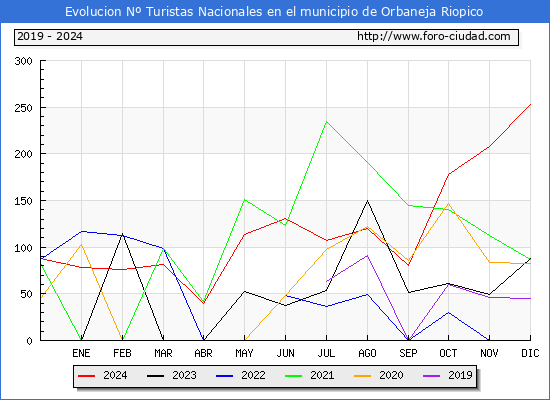Image resolution: width=550 pixels, height=400 pixels.
Task: Open the http://www.foro-ciudad.com URL text
Action: 434,36
